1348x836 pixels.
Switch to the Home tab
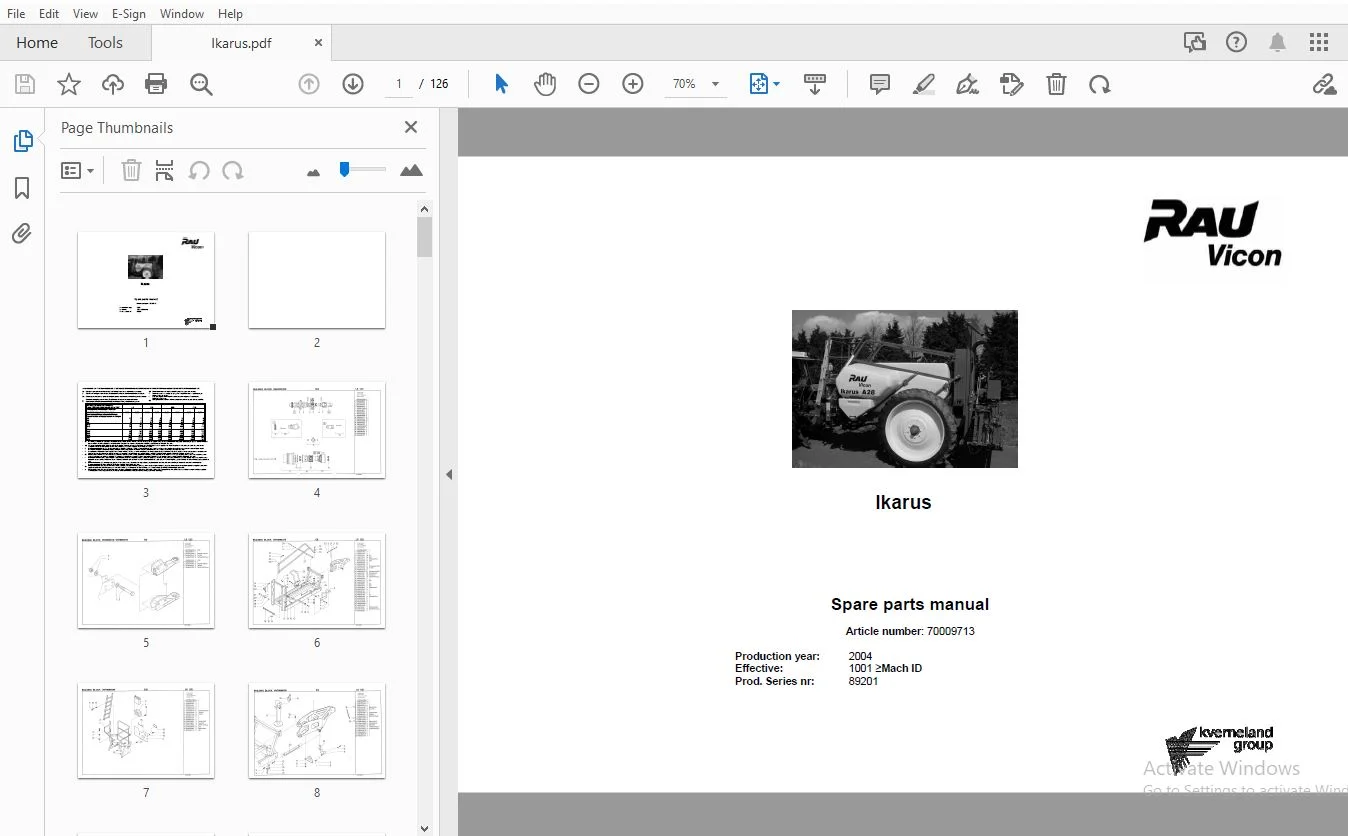(x=37, y=43)
